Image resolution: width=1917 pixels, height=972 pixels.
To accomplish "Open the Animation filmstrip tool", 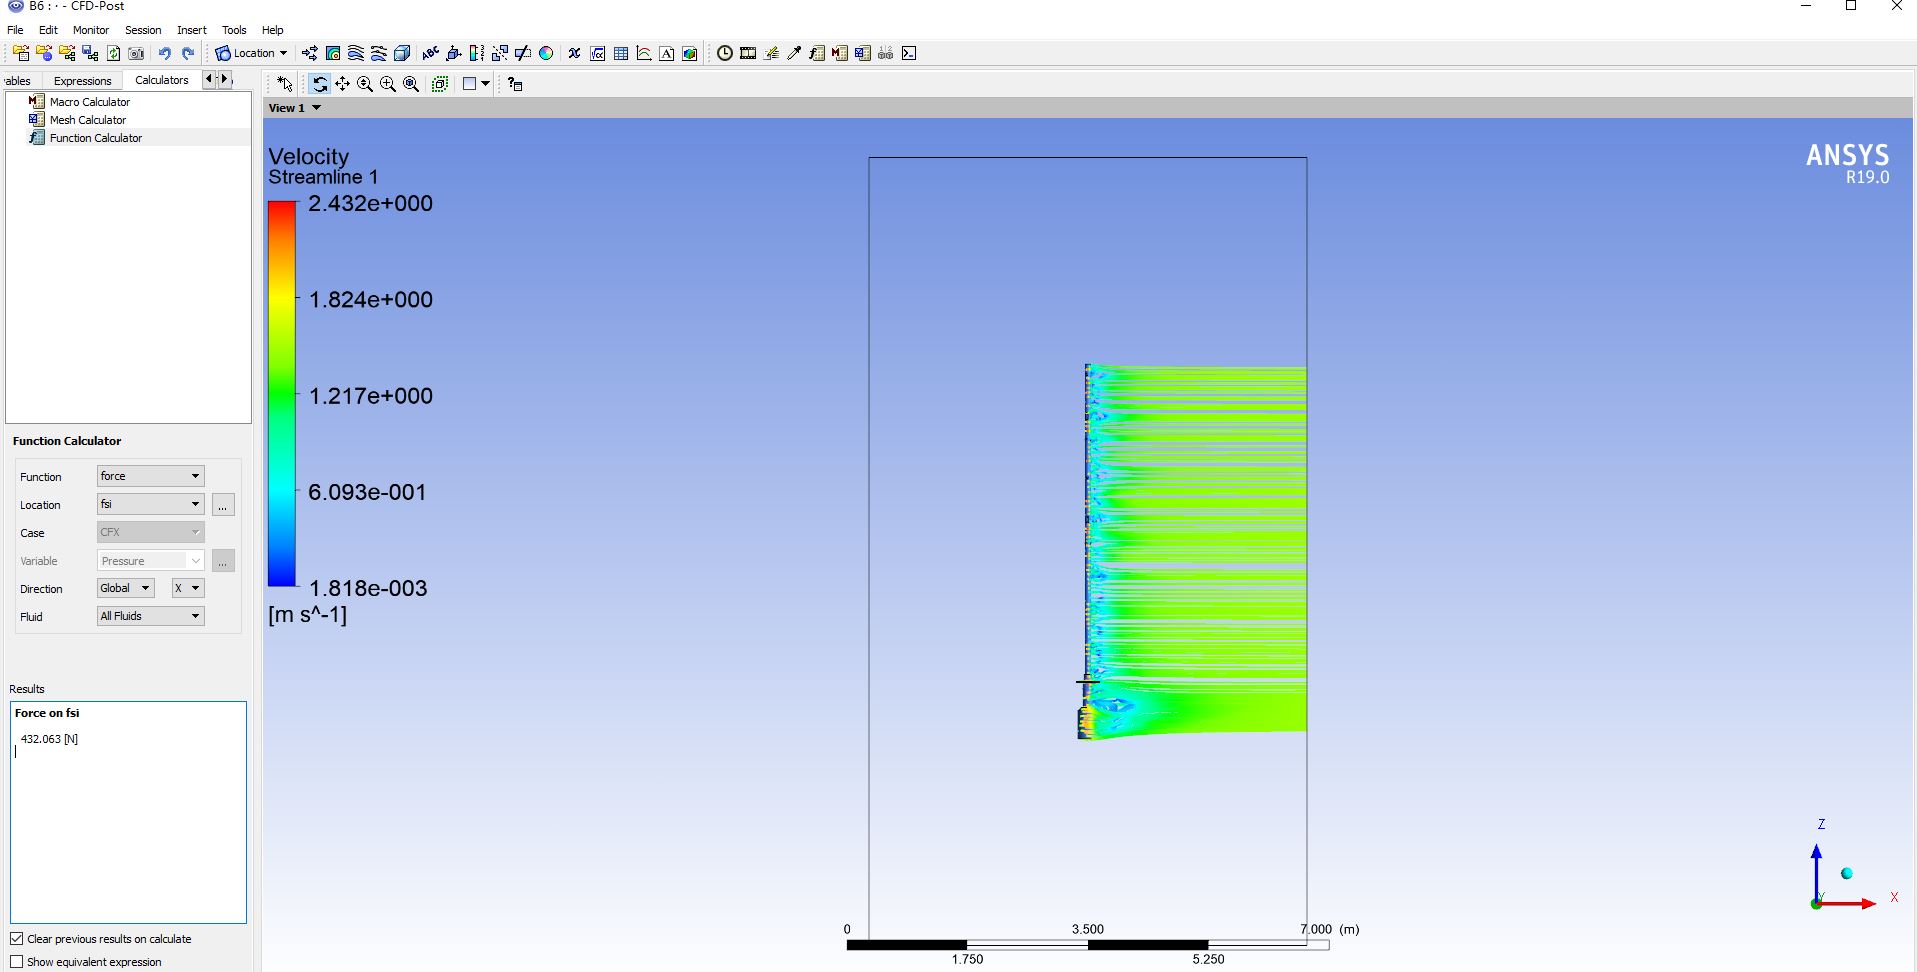I will tap(748, 53).
